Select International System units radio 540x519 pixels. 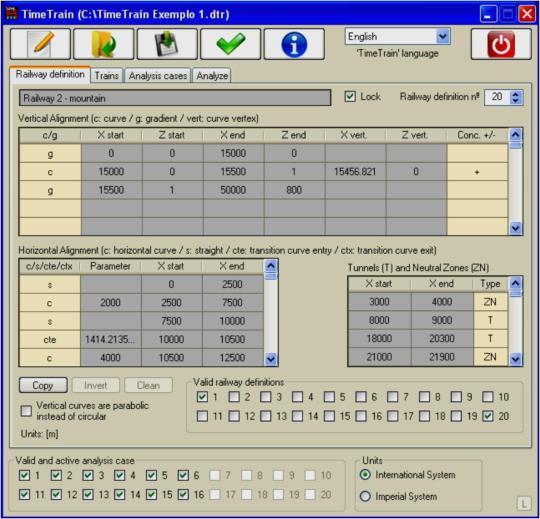click(365, 475)
